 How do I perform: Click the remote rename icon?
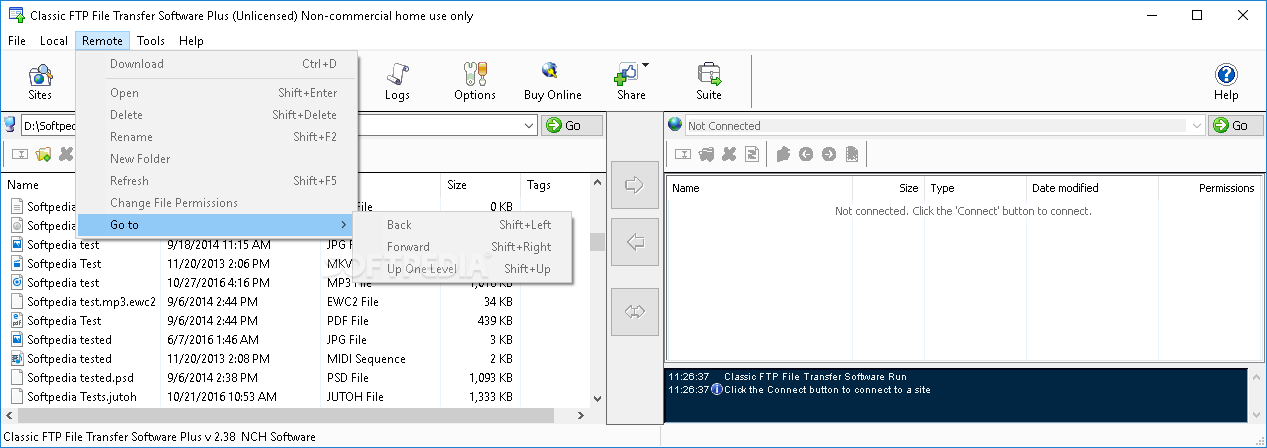pos(683,154)
